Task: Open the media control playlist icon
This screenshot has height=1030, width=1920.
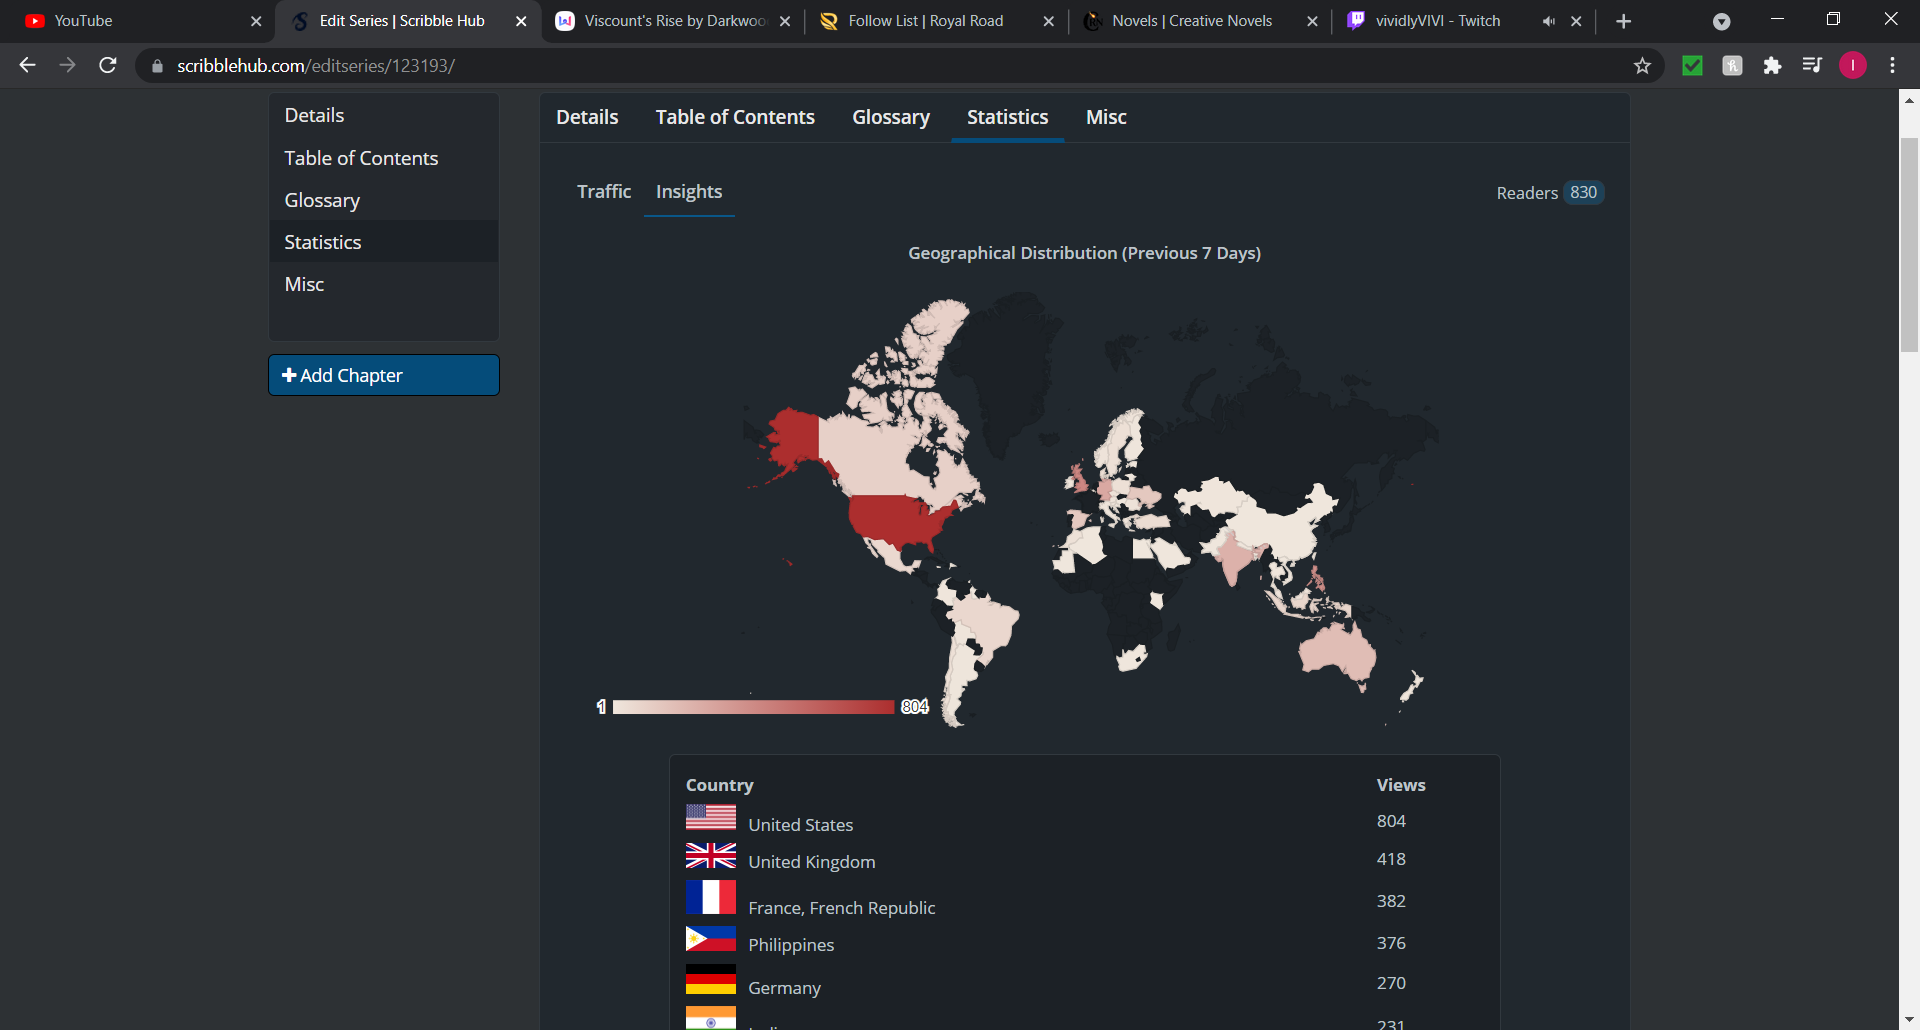Action: (1812, 66)
